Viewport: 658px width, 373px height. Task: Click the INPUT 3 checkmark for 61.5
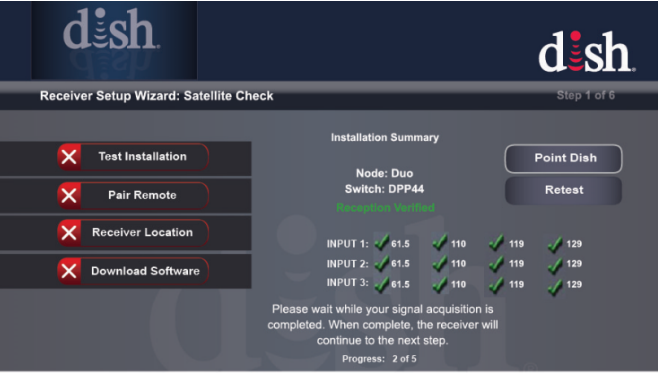381,284
